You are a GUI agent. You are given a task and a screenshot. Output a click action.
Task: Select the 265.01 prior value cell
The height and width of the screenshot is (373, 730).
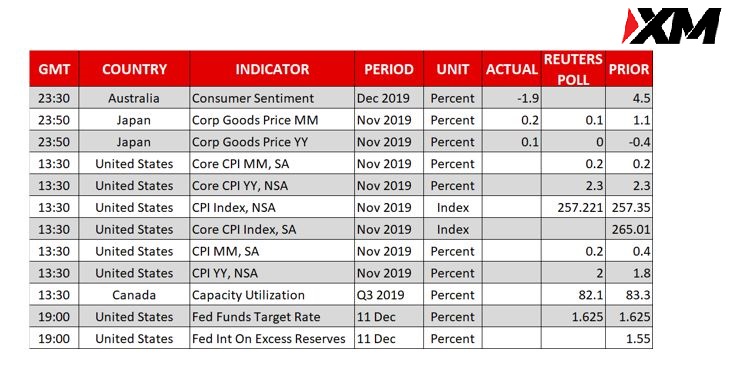629,230
